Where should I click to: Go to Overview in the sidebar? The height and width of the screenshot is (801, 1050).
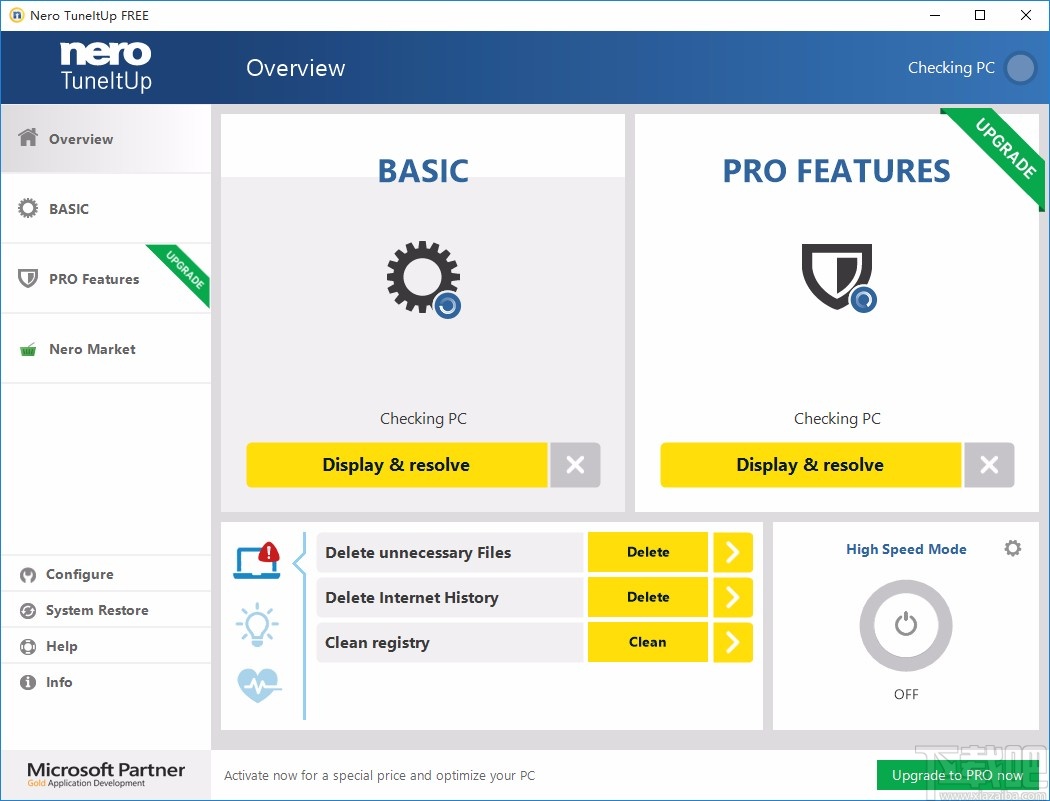pyautogui.click(x=106, y=139)
